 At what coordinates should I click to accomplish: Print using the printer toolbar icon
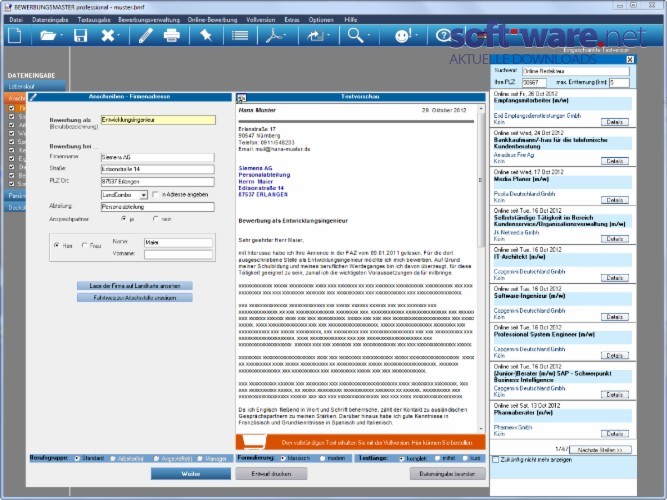171,35
